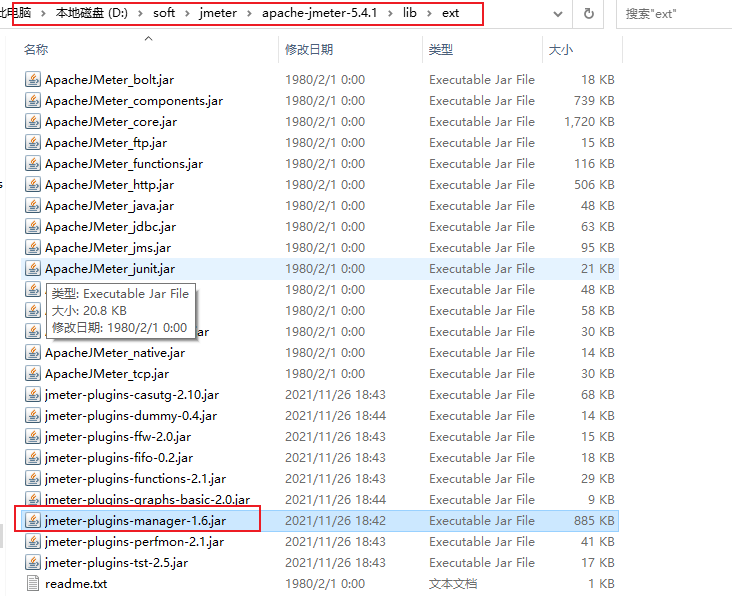Click the jar icon of jmeter-plugins-dummy-0.4.jar
Viewport: 732px width, 596px height.
pos(33,416)
